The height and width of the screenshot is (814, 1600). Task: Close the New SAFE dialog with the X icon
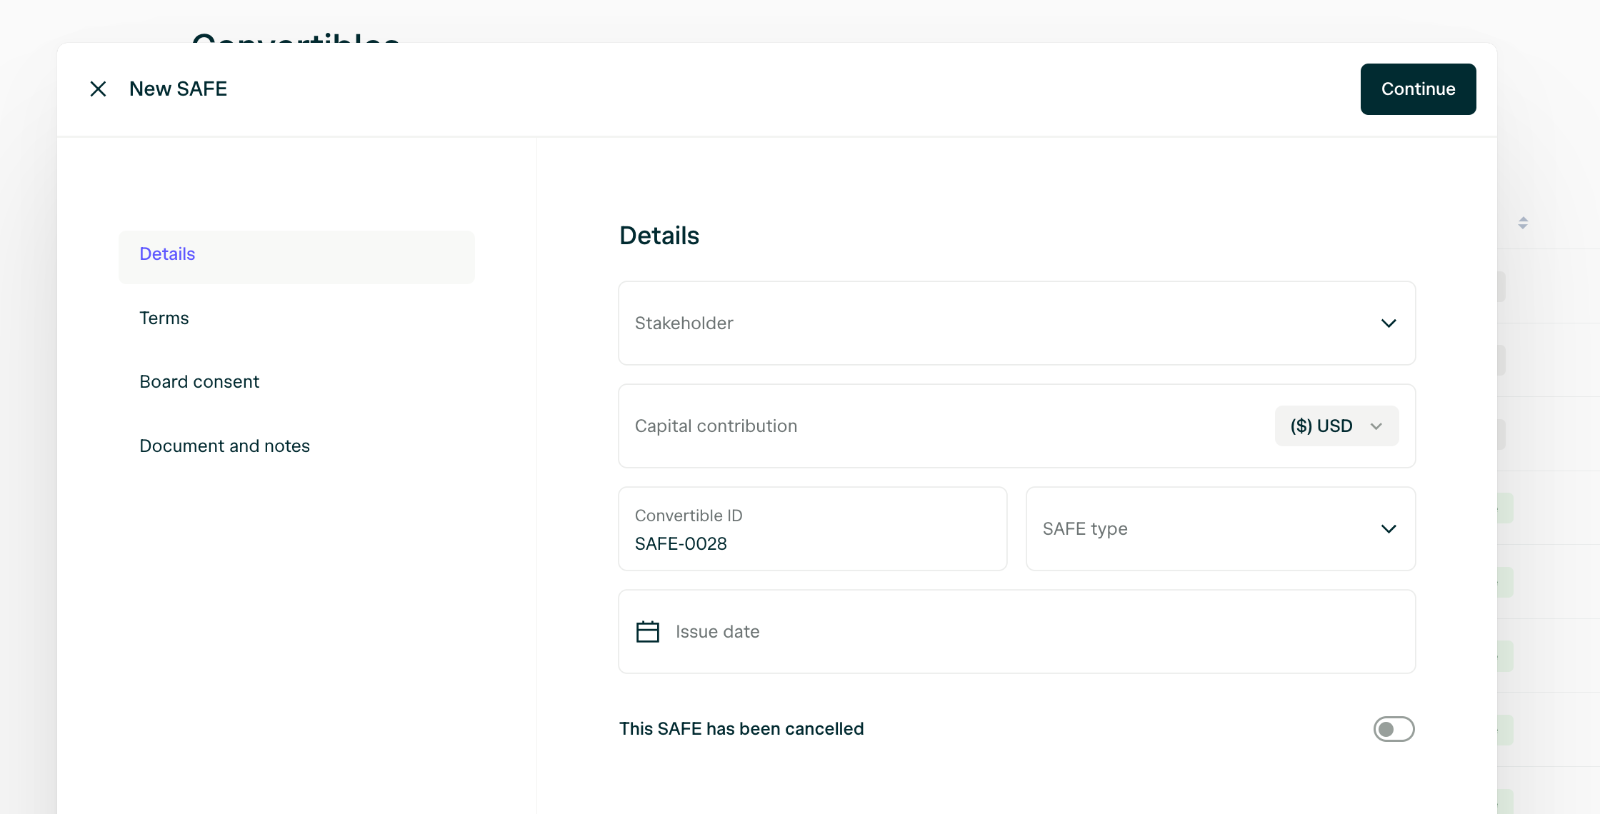coord(98,89)
